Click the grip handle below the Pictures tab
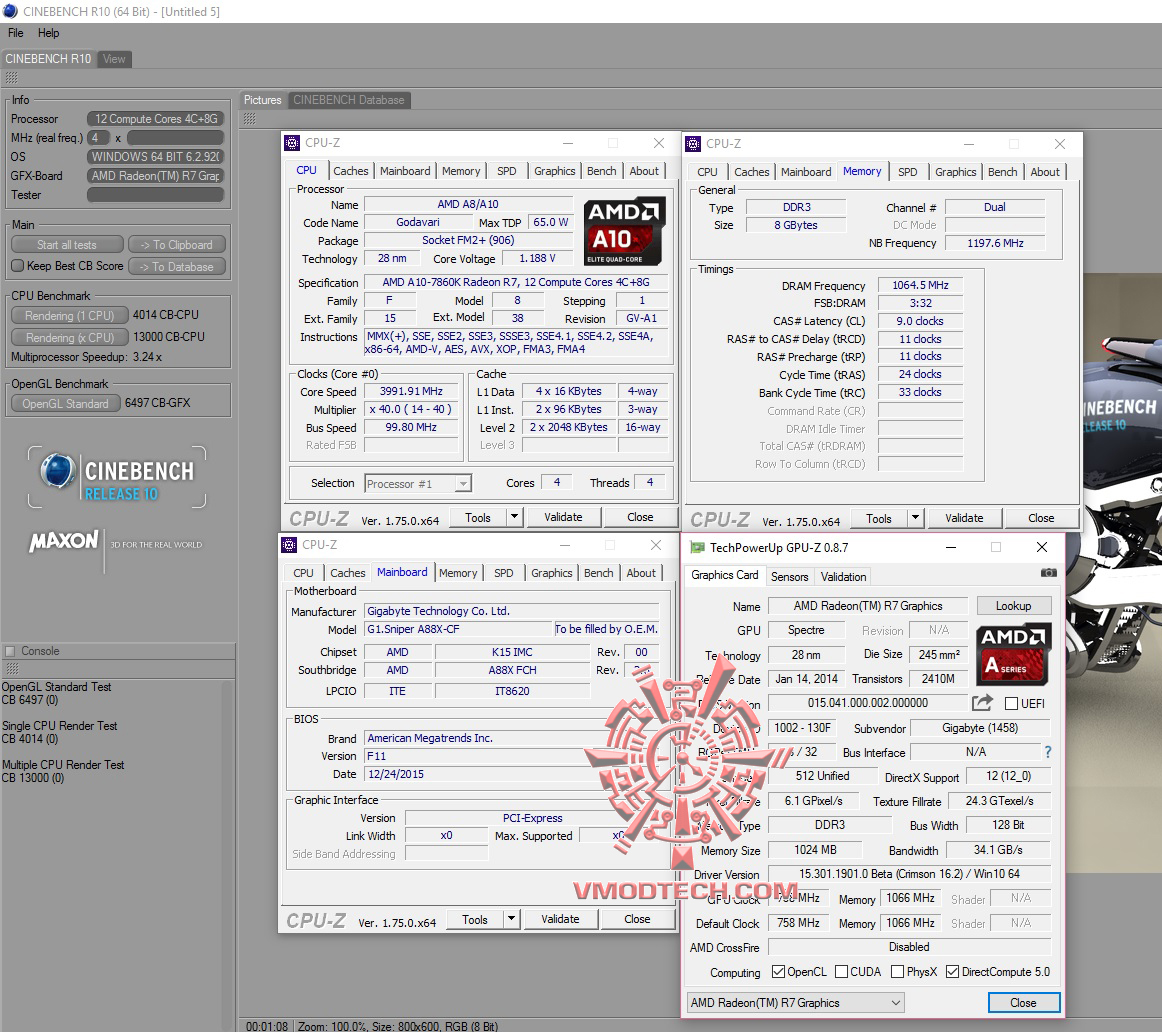Image resolution: width=1162 pixels, height=1032 pixels. (x=250, y=119)
